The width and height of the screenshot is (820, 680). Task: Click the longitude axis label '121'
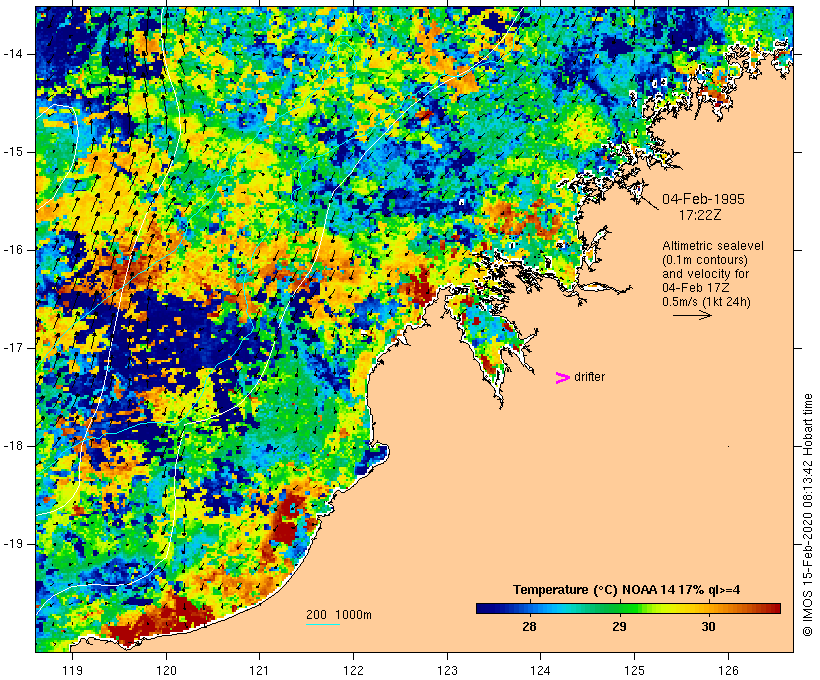(x=259, y=671)
